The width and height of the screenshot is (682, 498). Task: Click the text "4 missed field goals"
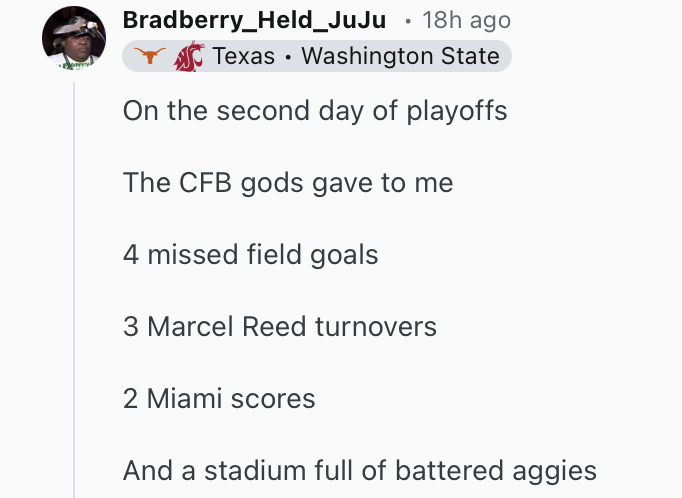coord(251,254)
